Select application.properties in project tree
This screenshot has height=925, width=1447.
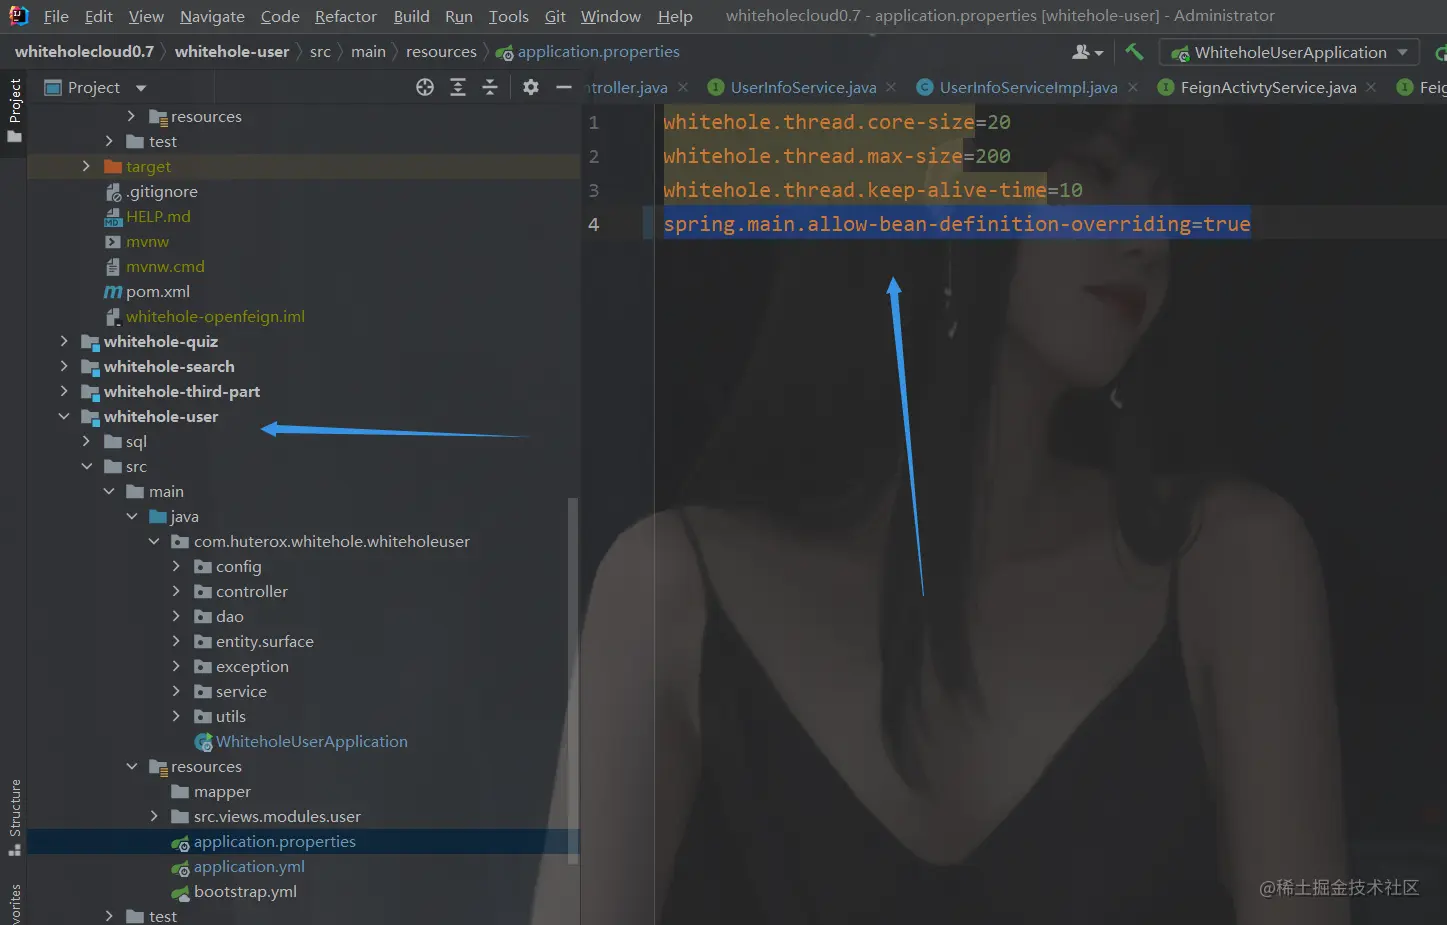click(274, 841)
